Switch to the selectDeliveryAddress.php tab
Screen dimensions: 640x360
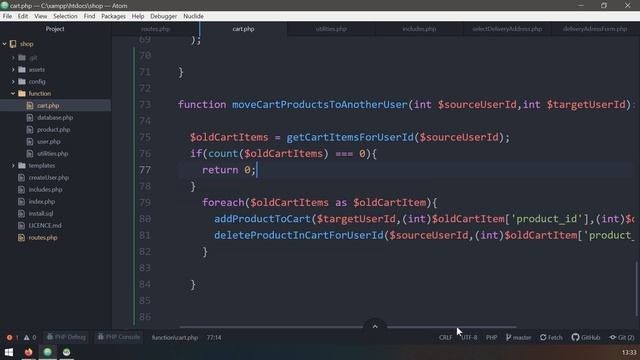pyautogui.click(x=507, y=29)
